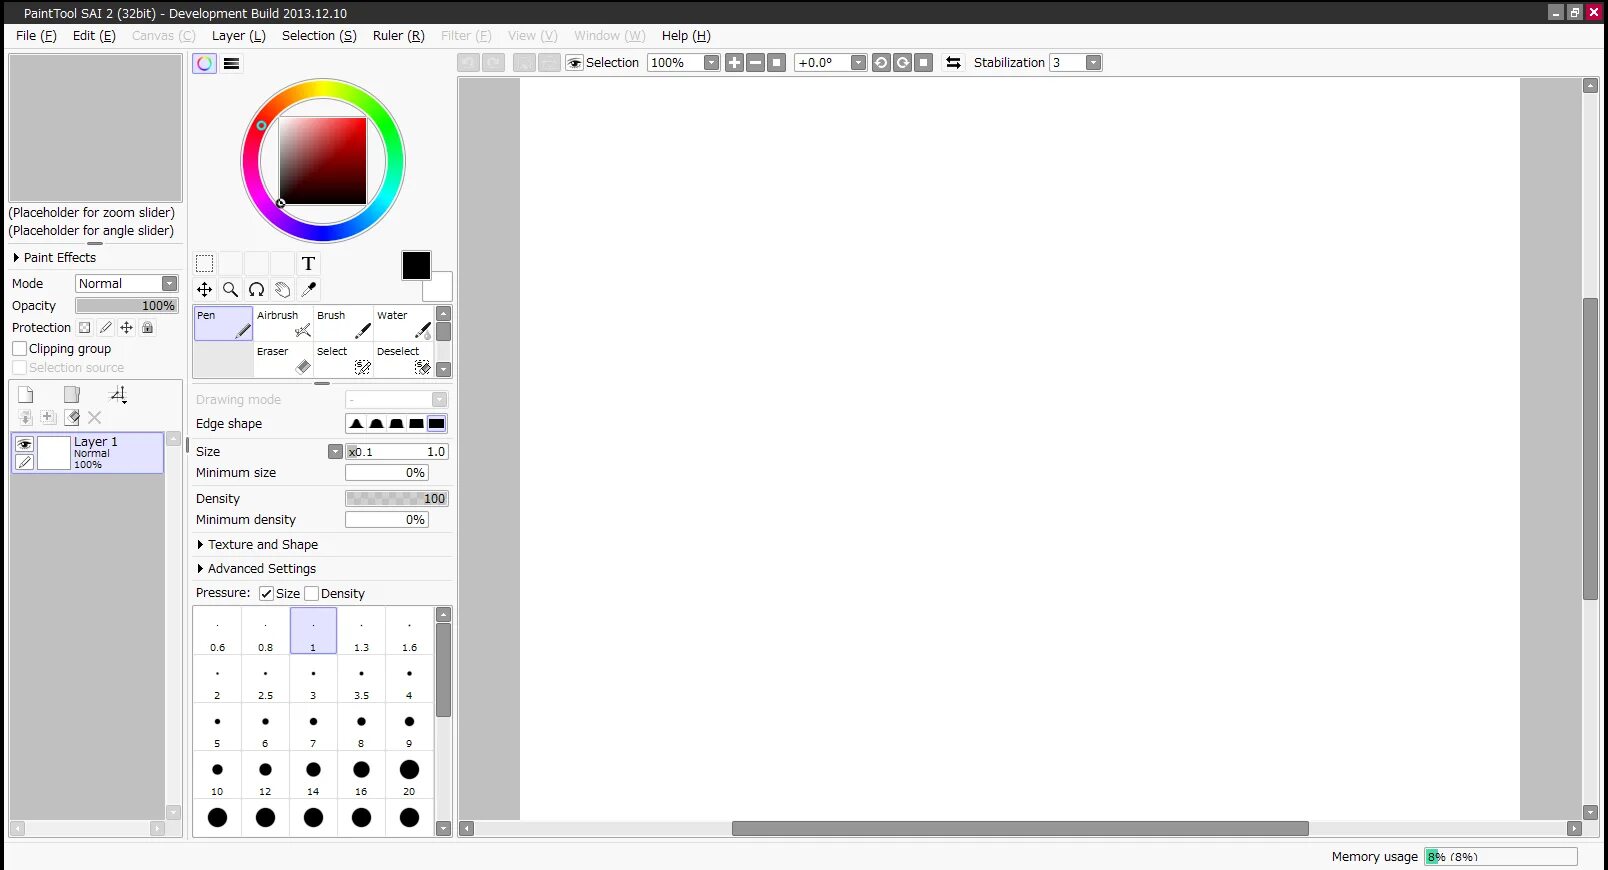The height and width of the screenshot is (870, 1608).
Task: Open the Help menu
Action: coord(686,35)
